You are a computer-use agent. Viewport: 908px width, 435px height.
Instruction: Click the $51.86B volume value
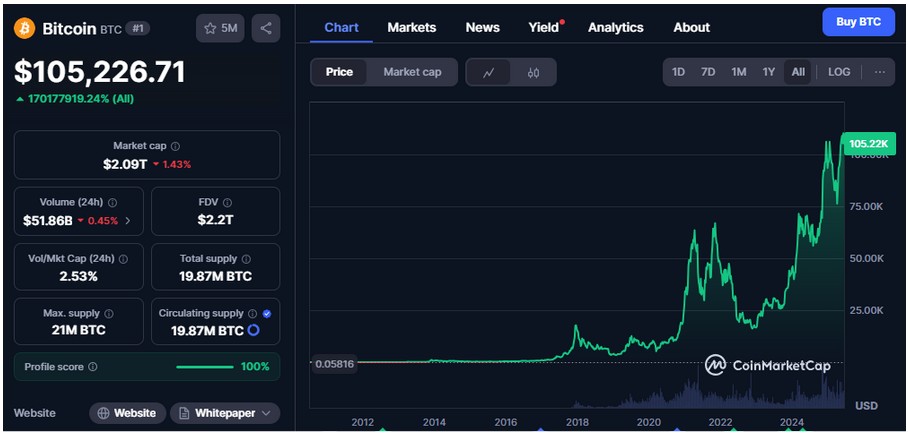pyautogui.click(x=47, y=220)
